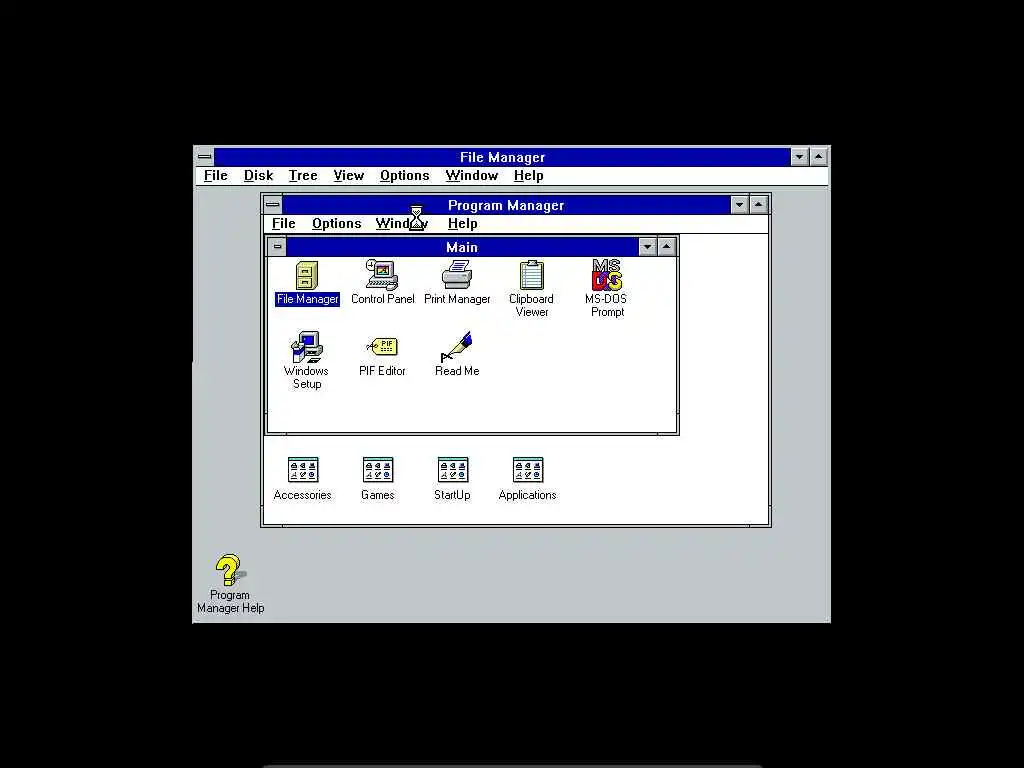
Task: Open the Help menu in Program Manager
Action: pyautogui.click(x=462, y=224)
